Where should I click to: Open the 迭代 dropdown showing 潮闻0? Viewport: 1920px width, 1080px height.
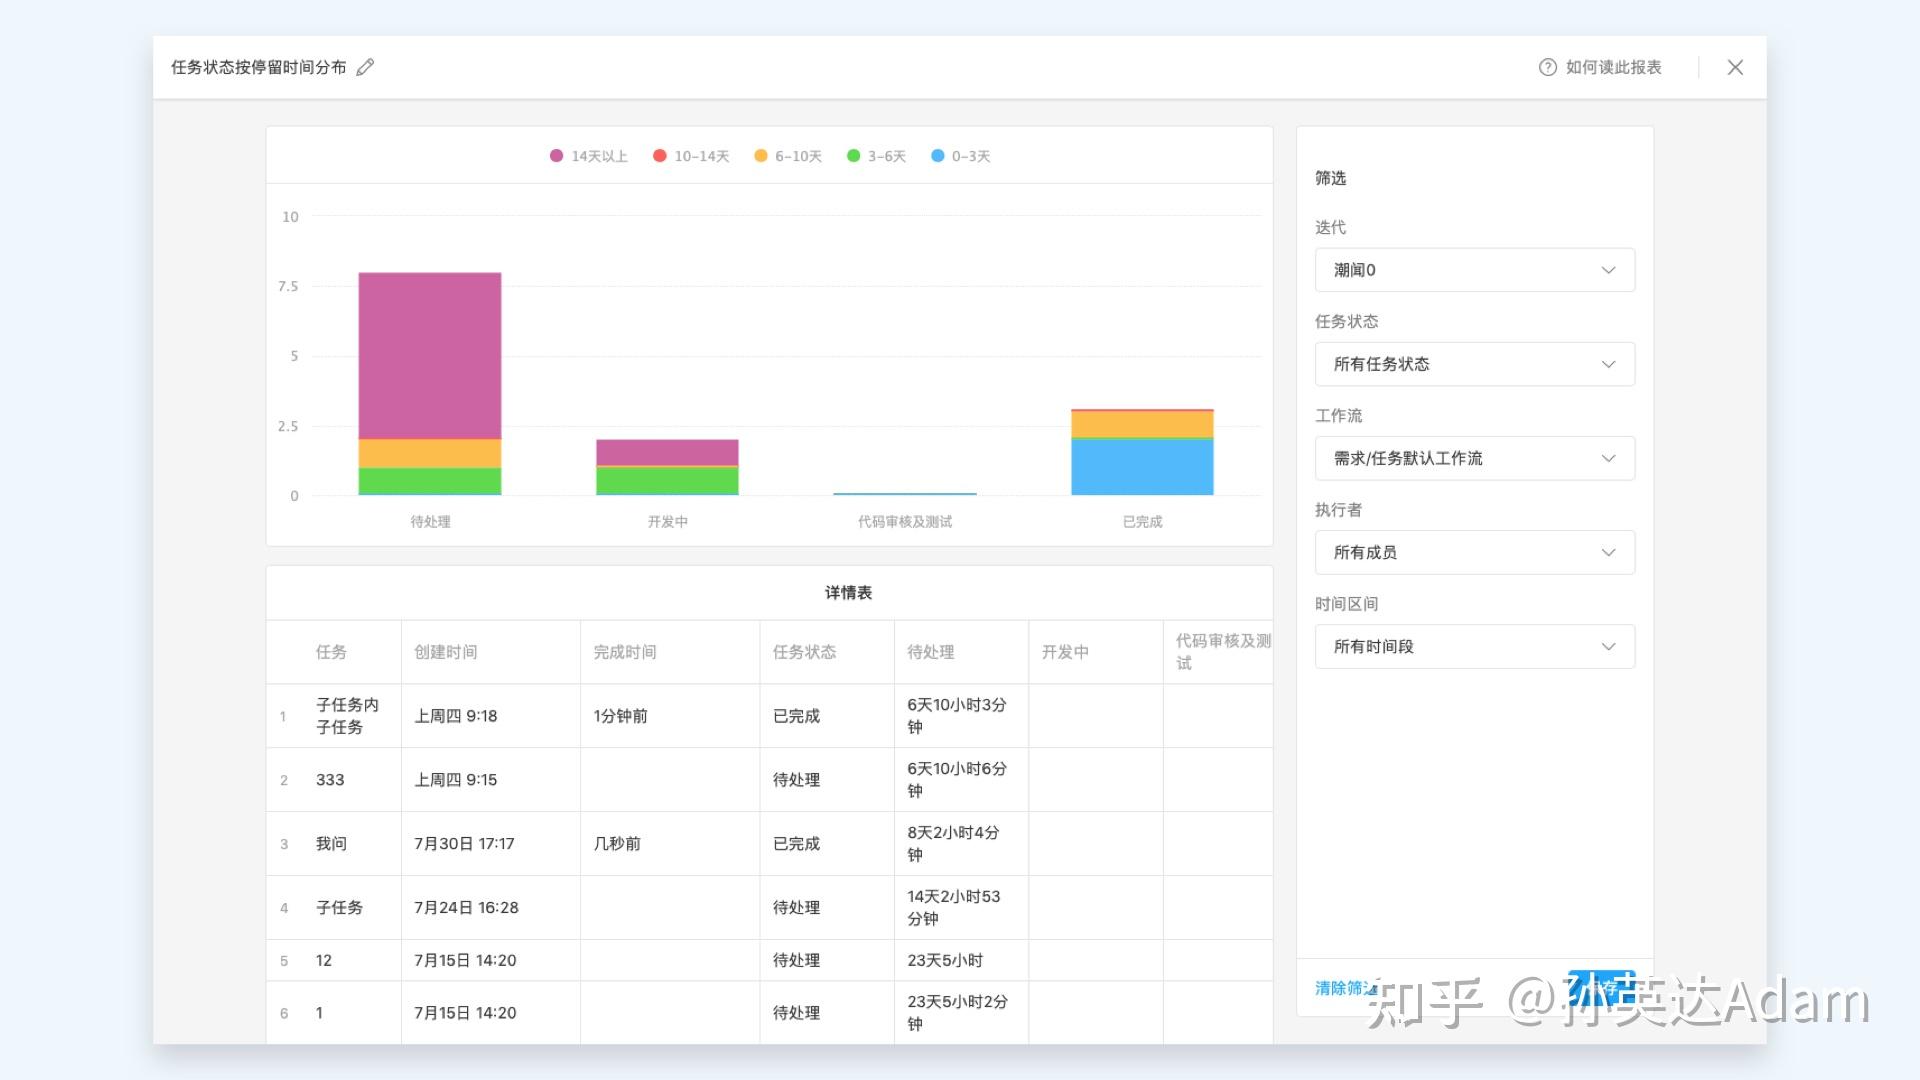click(1474, 270)
